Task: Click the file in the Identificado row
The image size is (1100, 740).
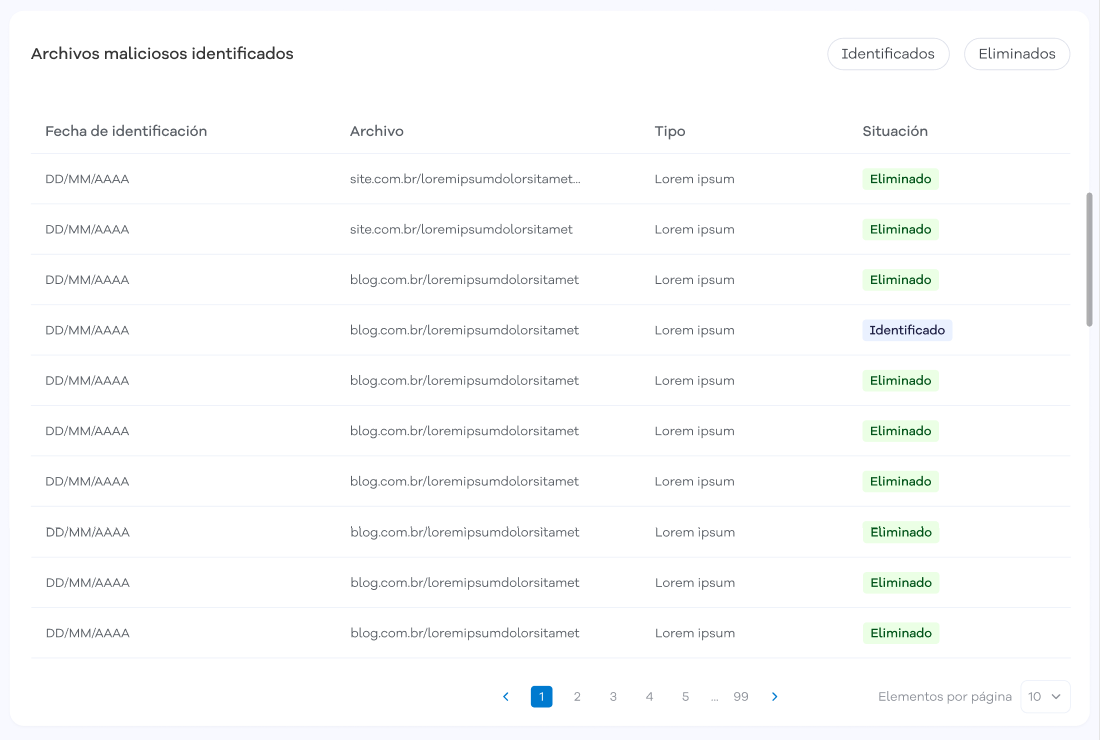Action: click(464, 330)
